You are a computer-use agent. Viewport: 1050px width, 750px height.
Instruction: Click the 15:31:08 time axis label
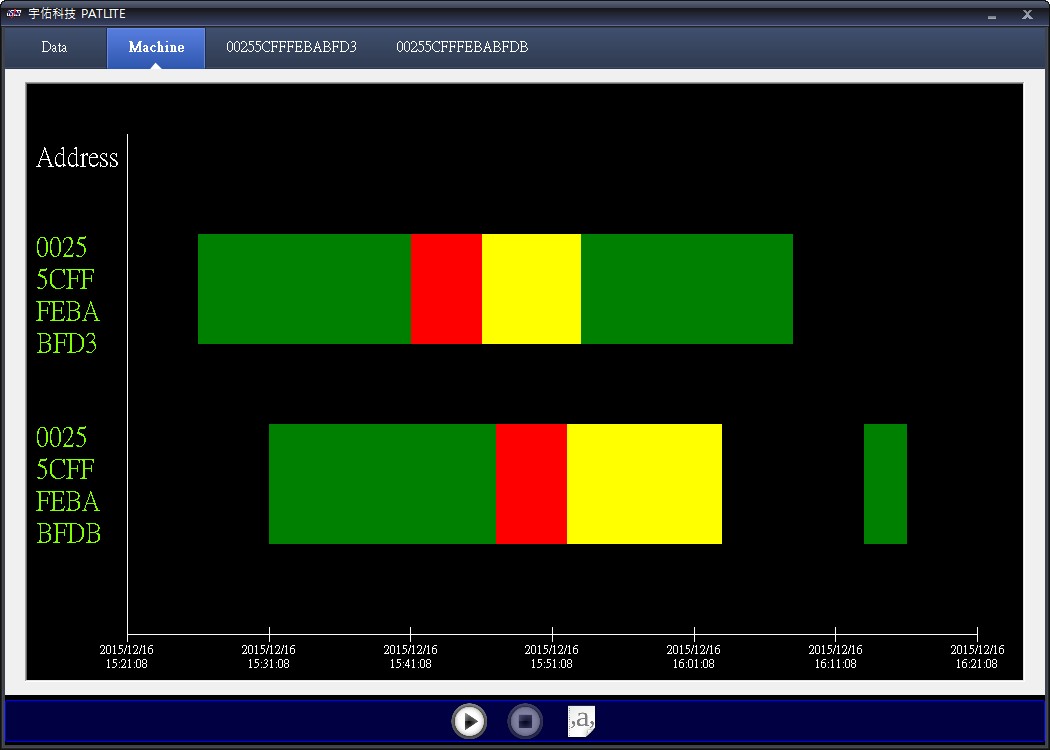[x=269, y=656]
